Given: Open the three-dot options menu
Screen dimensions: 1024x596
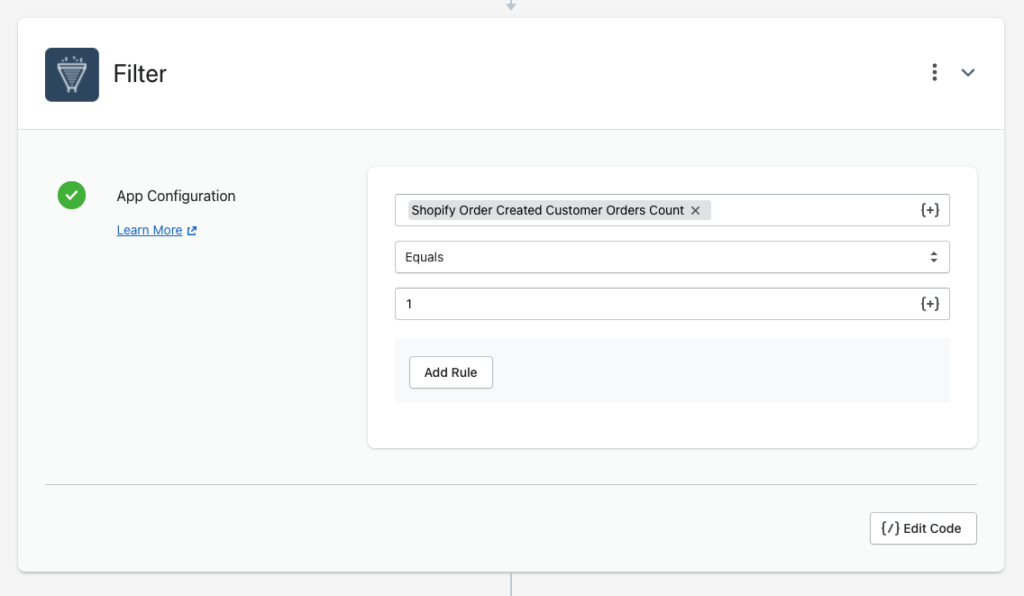Looking at the screenshot, I should click(935, 72).
